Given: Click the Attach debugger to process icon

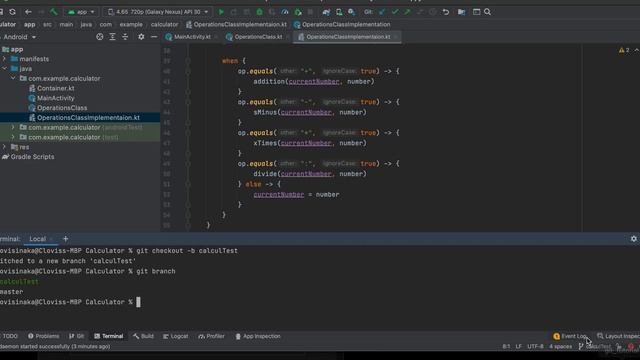Looking at the screenshot, I should point(298,12).
